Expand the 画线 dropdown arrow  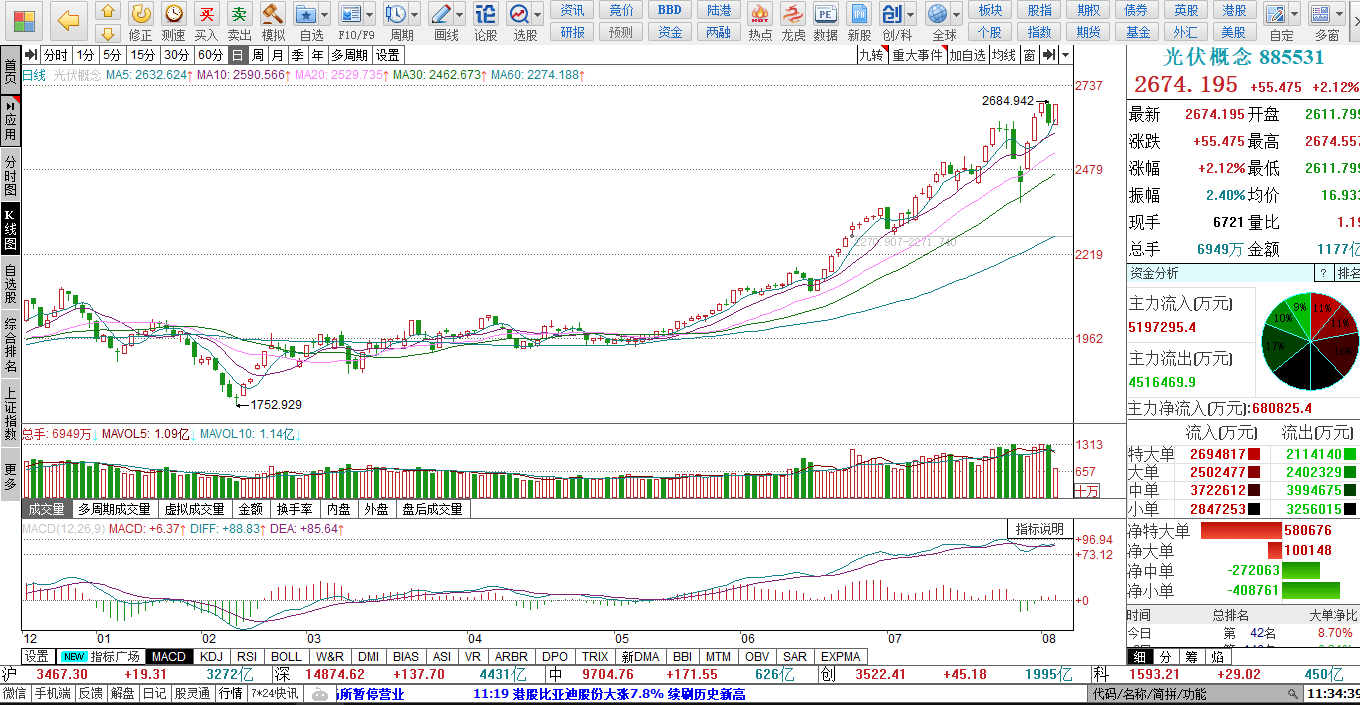pyautogui.click(x=460, y=15)
